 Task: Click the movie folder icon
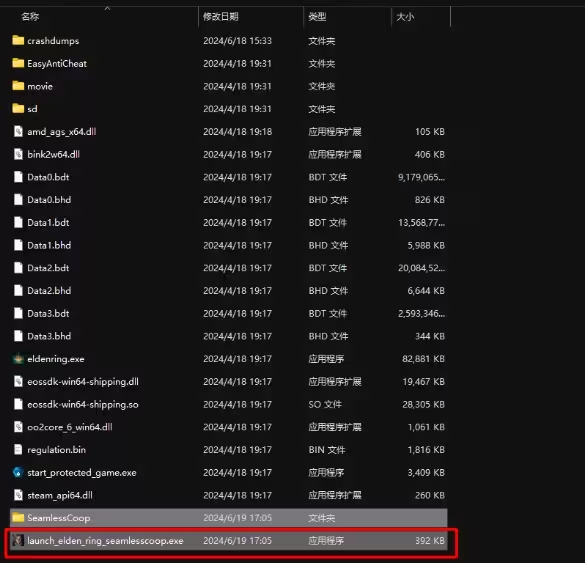[18, 86]
